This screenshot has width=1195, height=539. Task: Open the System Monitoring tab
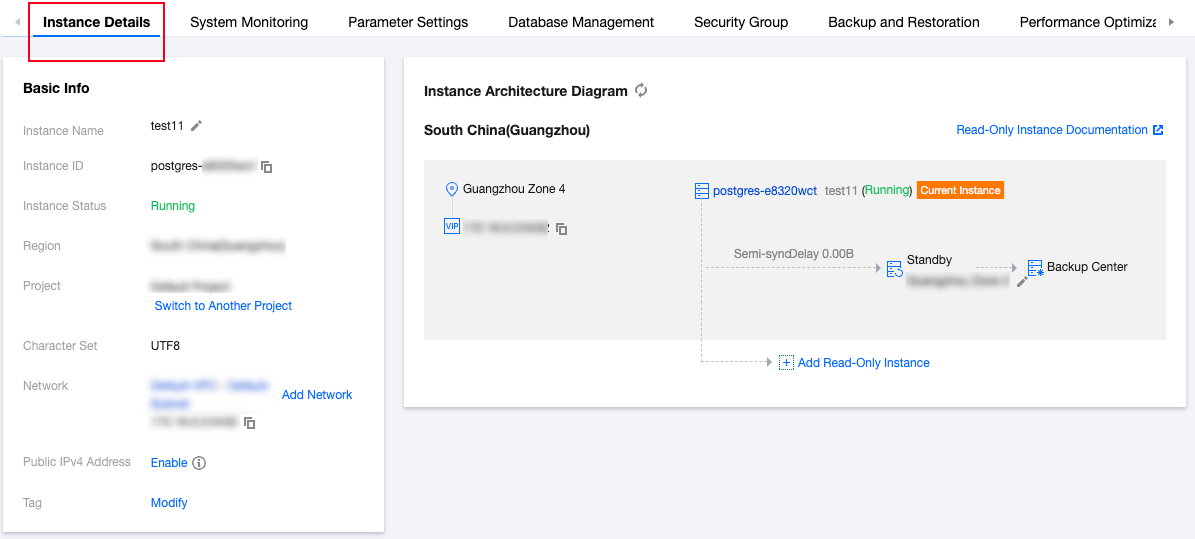249,22
